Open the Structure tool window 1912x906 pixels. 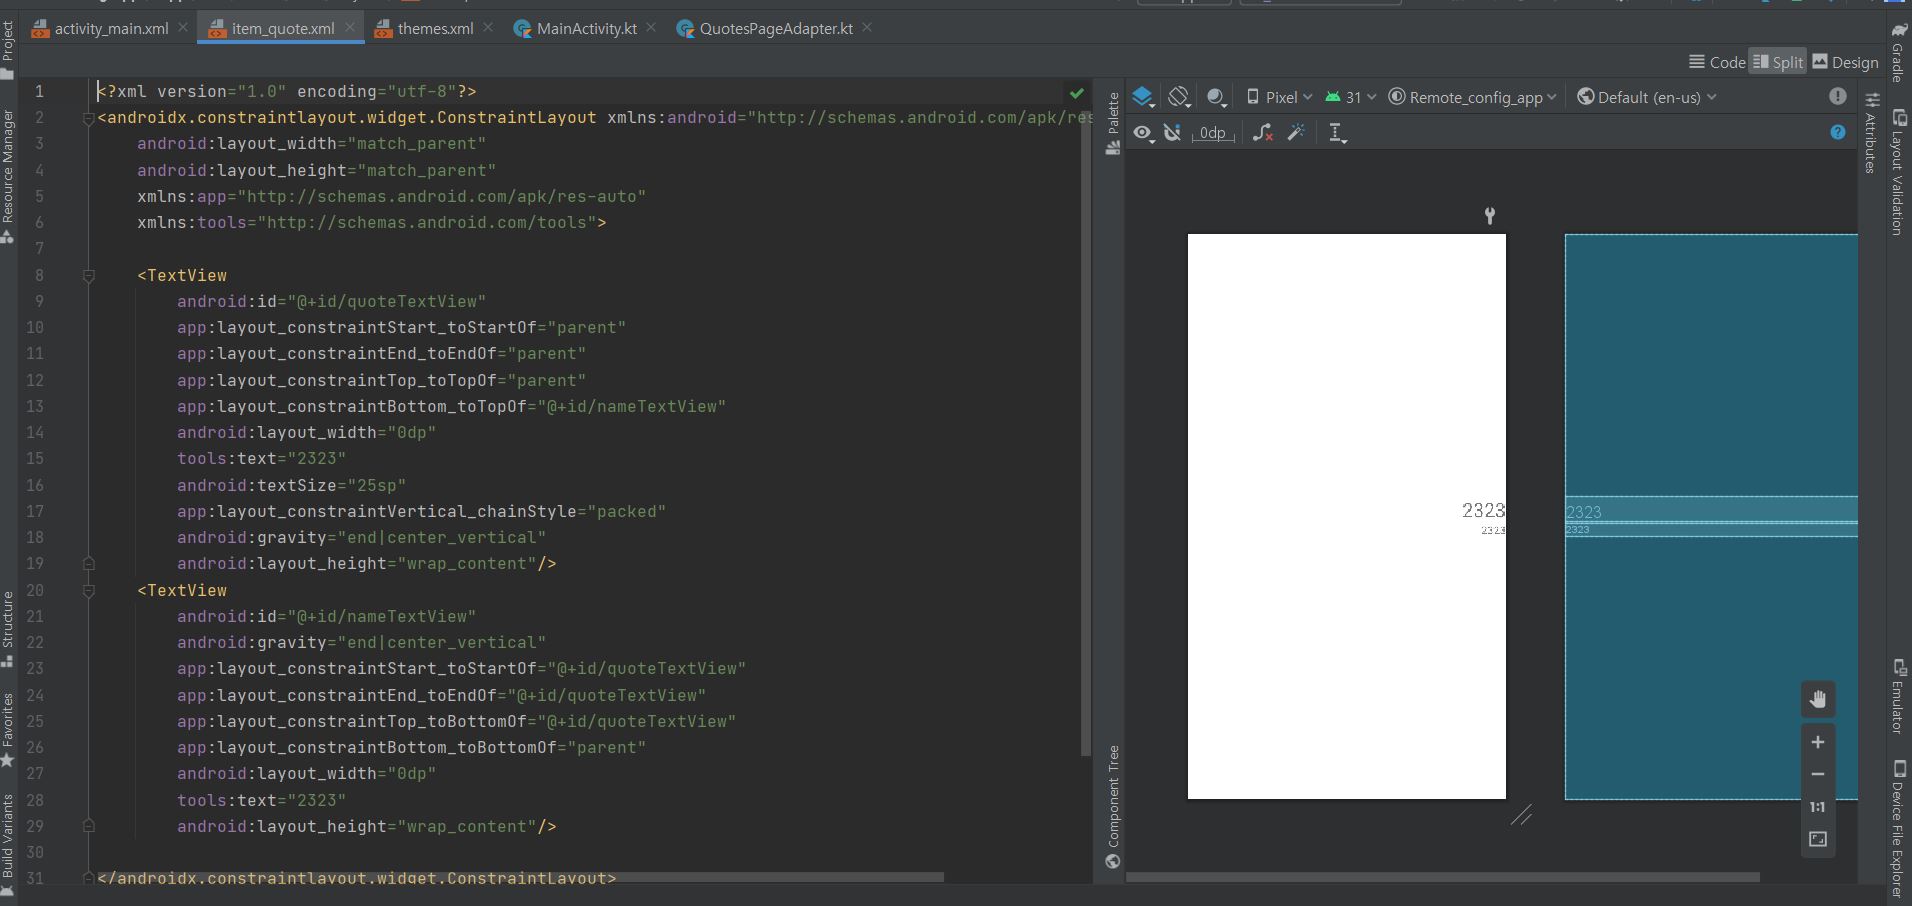(x=8, y=630)
